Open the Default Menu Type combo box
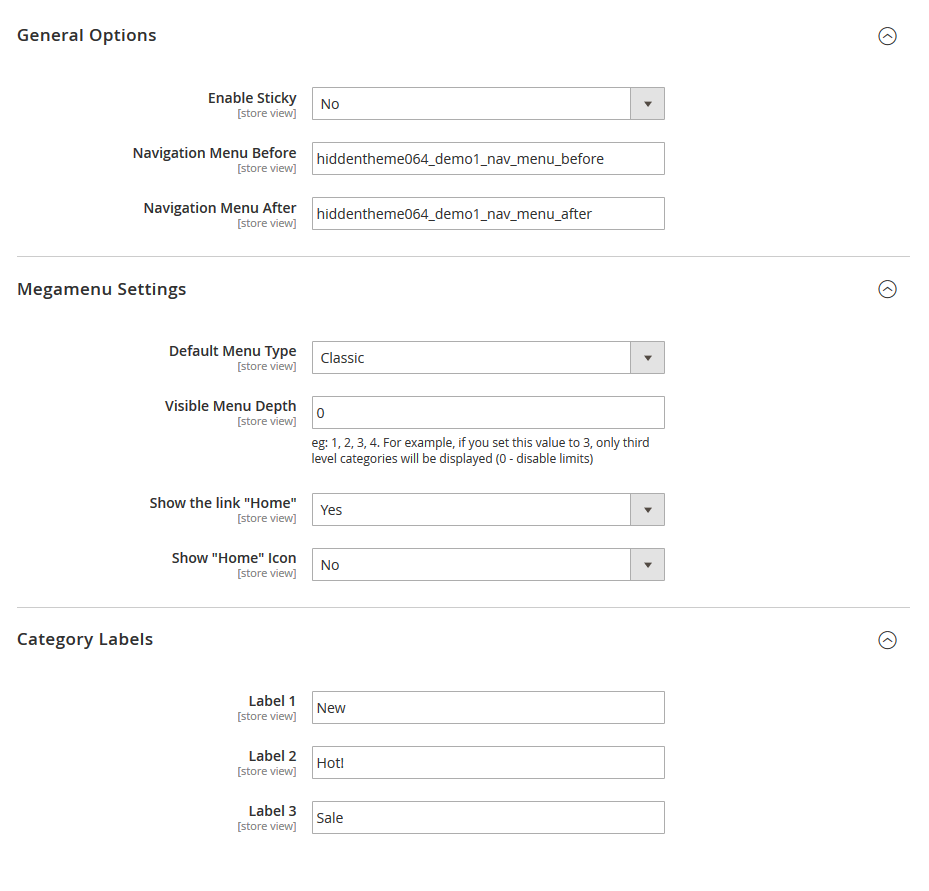929x891 pixels. click(470, 357)
